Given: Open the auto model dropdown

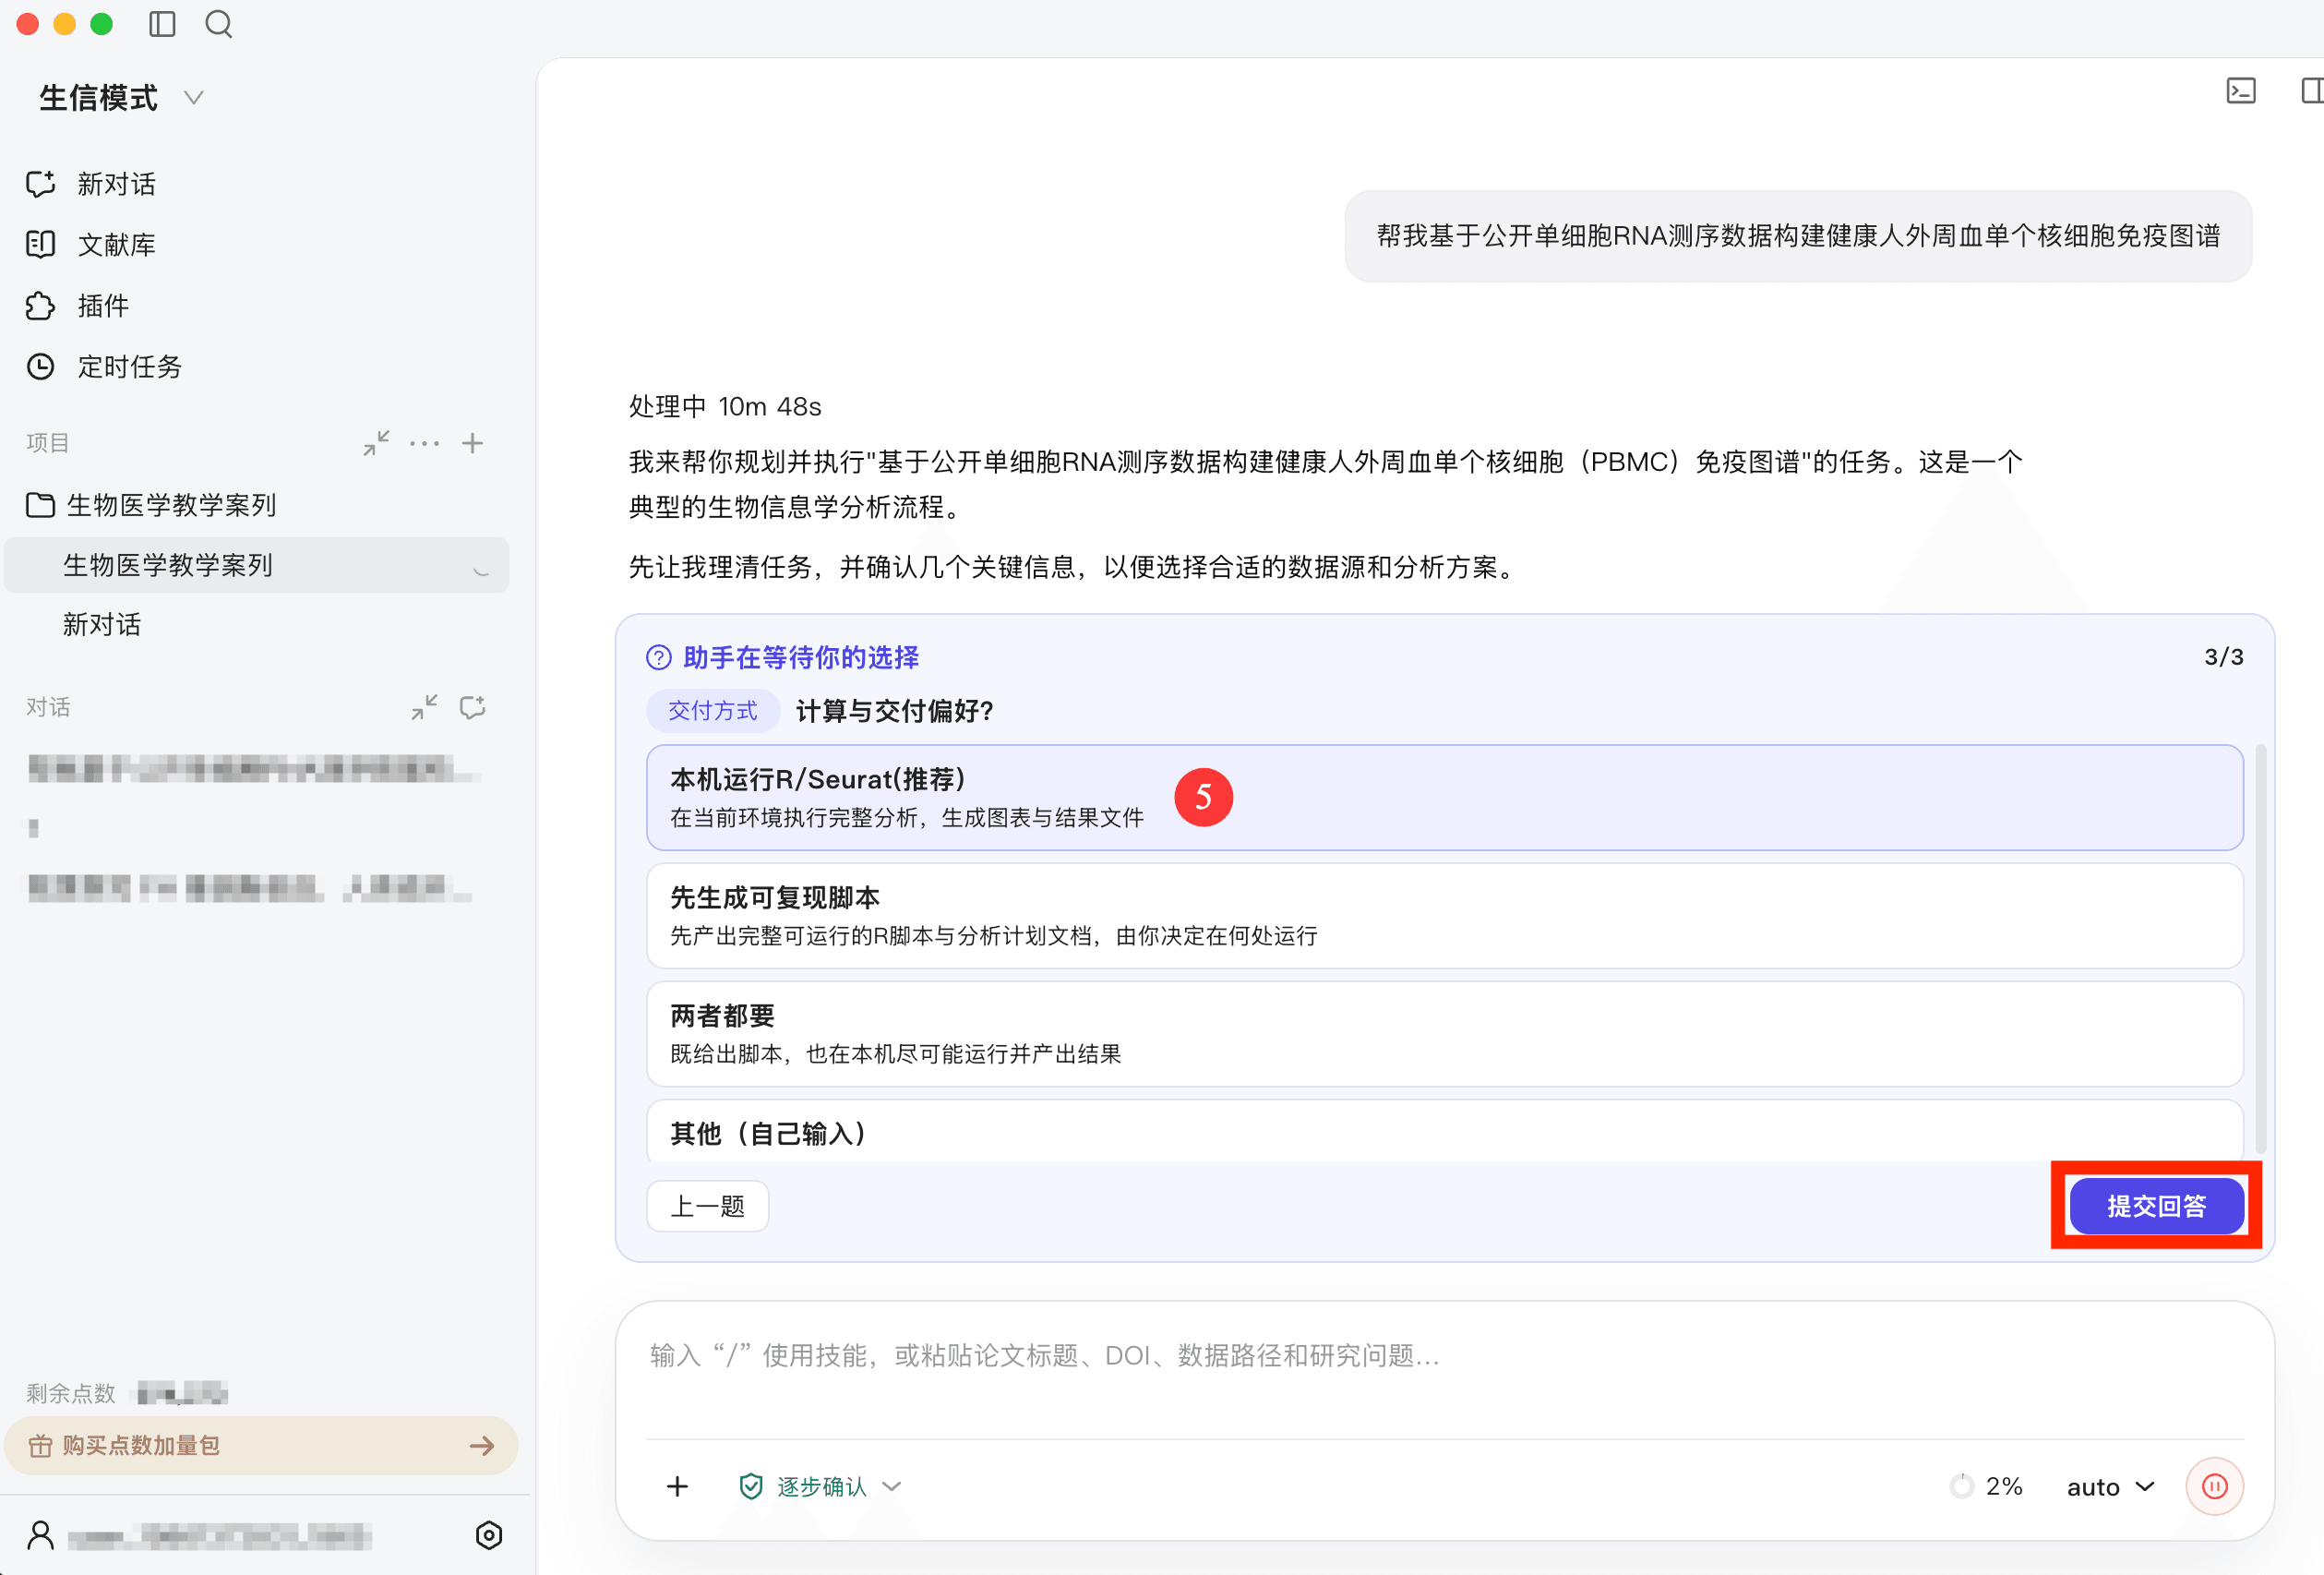Looking at the screenshot, I should (x=2110, y=1487).
